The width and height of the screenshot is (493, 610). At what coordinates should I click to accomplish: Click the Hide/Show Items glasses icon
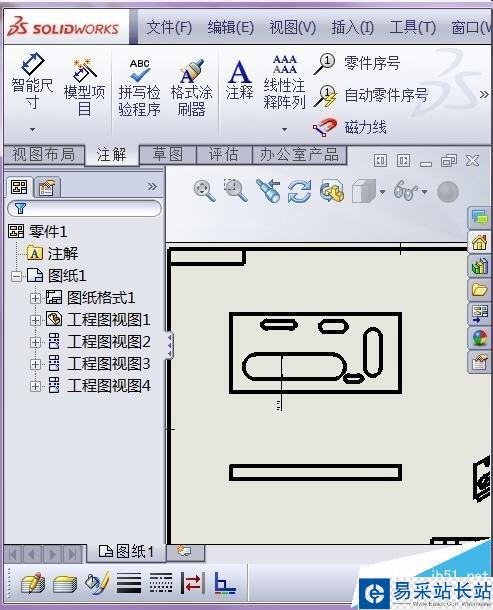[405, 191]
